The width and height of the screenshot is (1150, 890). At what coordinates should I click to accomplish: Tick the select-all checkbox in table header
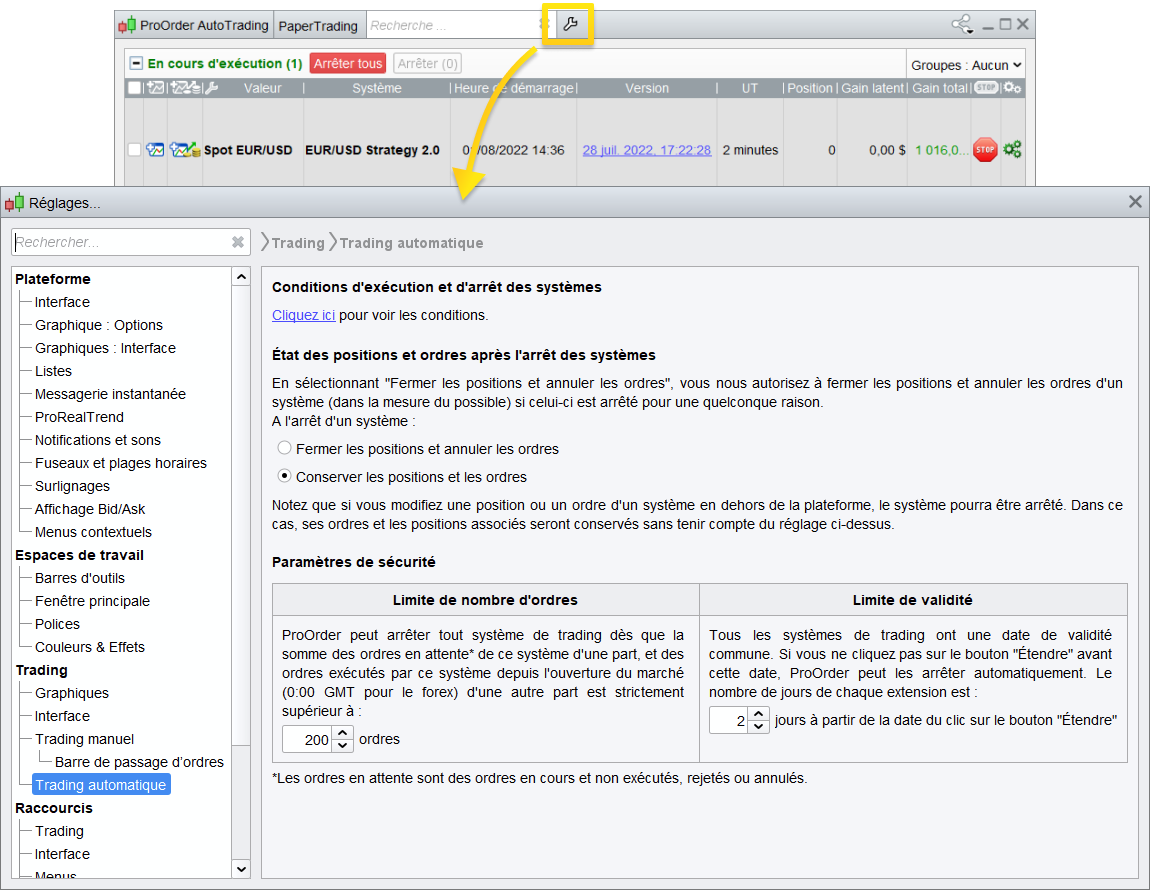tap(134, 88)
